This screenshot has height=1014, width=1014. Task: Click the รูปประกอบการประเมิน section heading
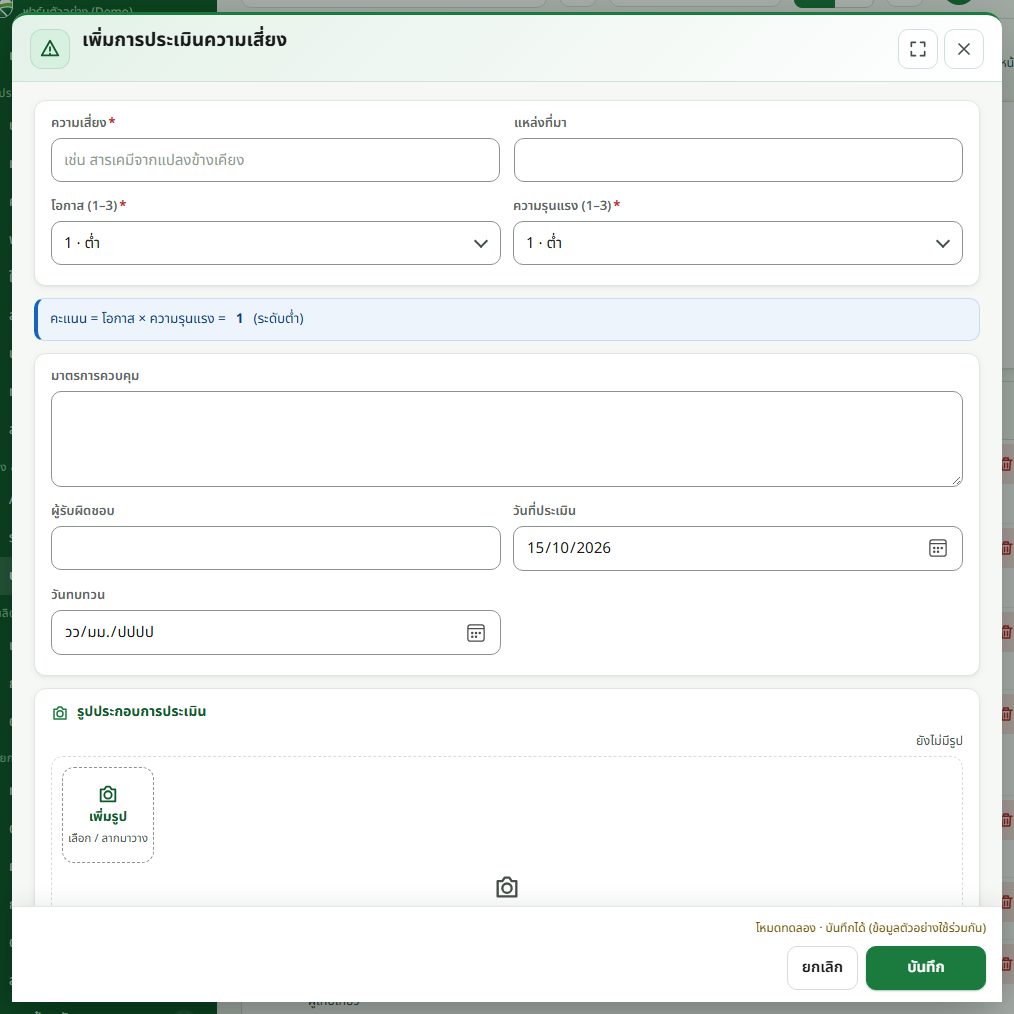pos(142,712)
